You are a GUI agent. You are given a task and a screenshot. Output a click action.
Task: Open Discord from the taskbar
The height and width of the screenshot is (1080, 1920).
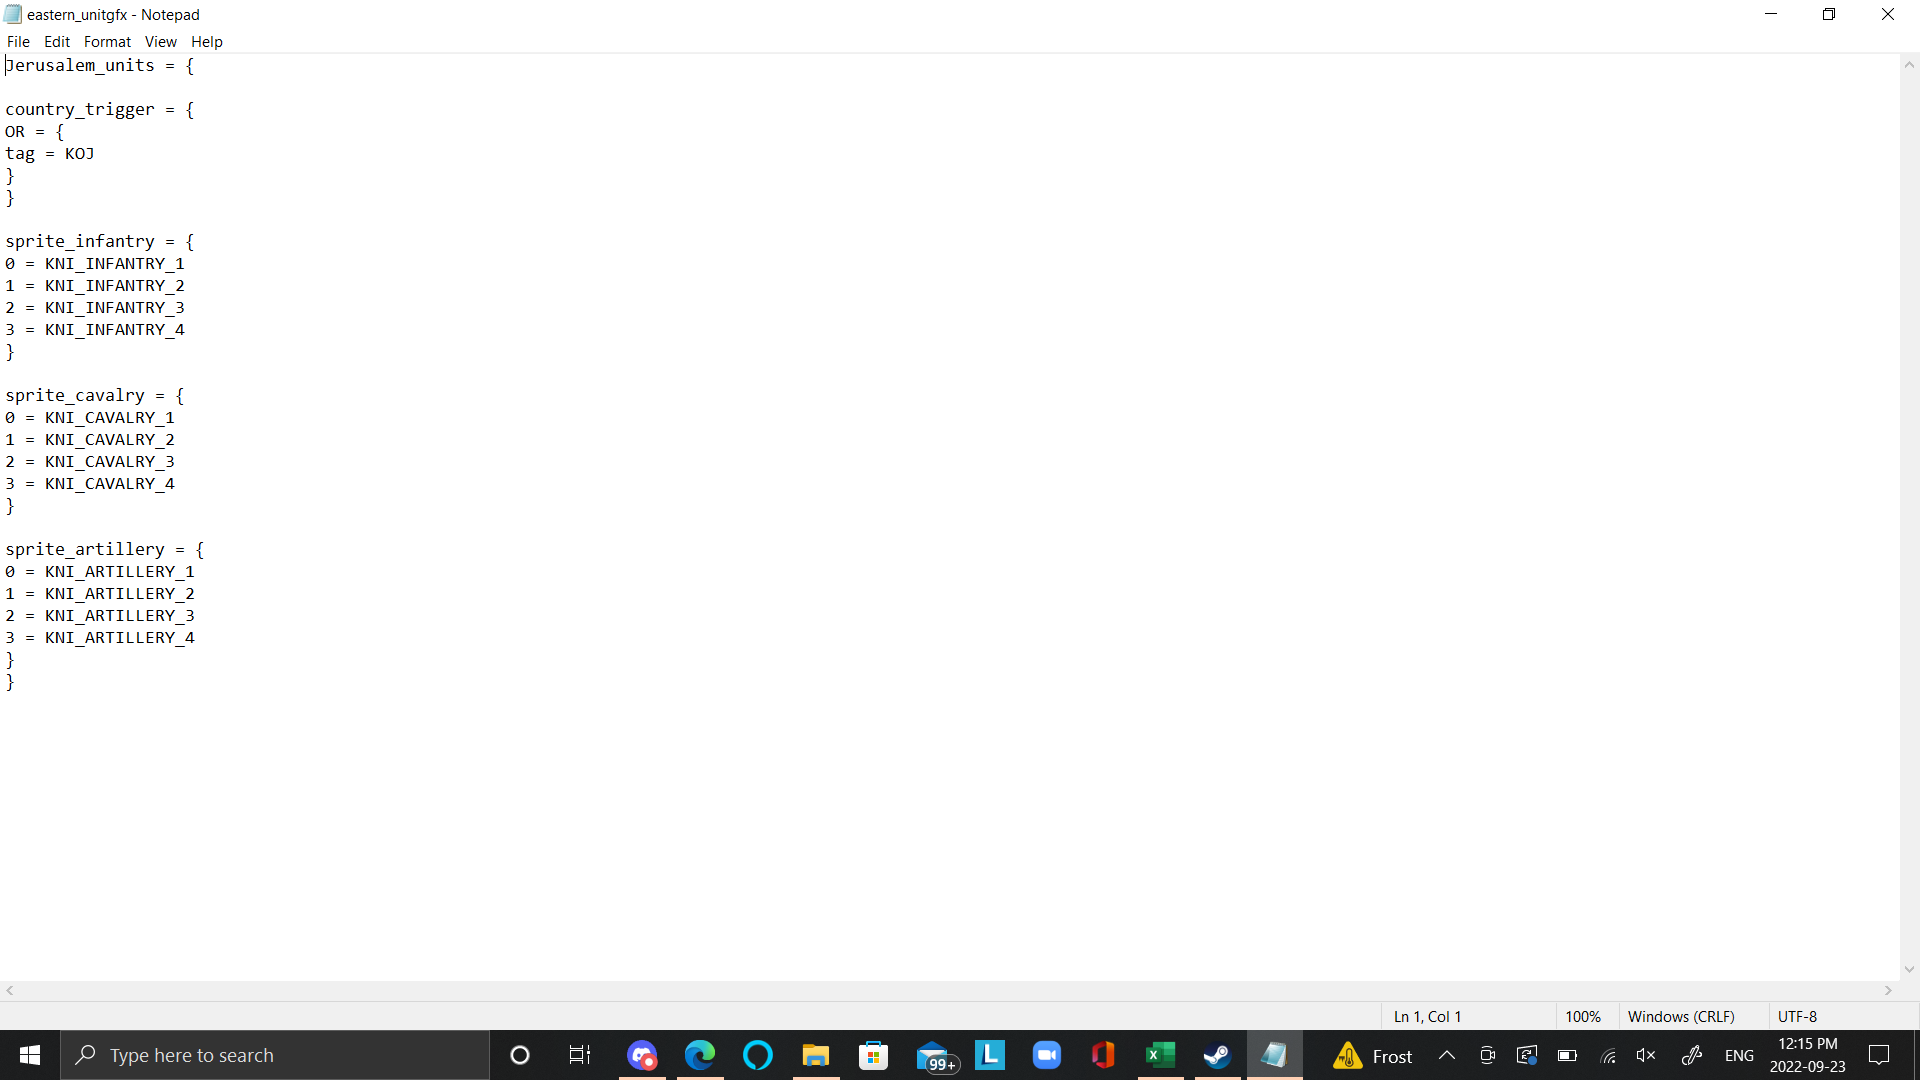pyautogui.click(x=642, y=1055)
